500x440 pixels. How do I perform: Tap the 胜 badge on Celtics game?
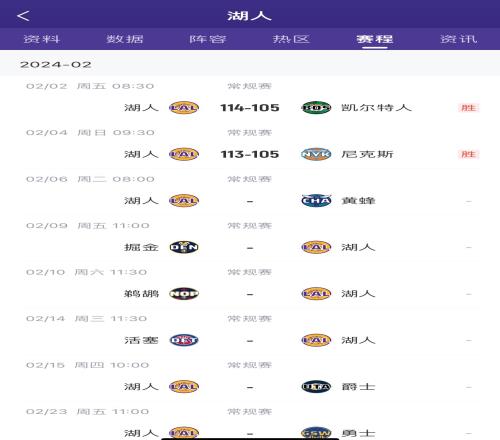[x=468, y=108]
